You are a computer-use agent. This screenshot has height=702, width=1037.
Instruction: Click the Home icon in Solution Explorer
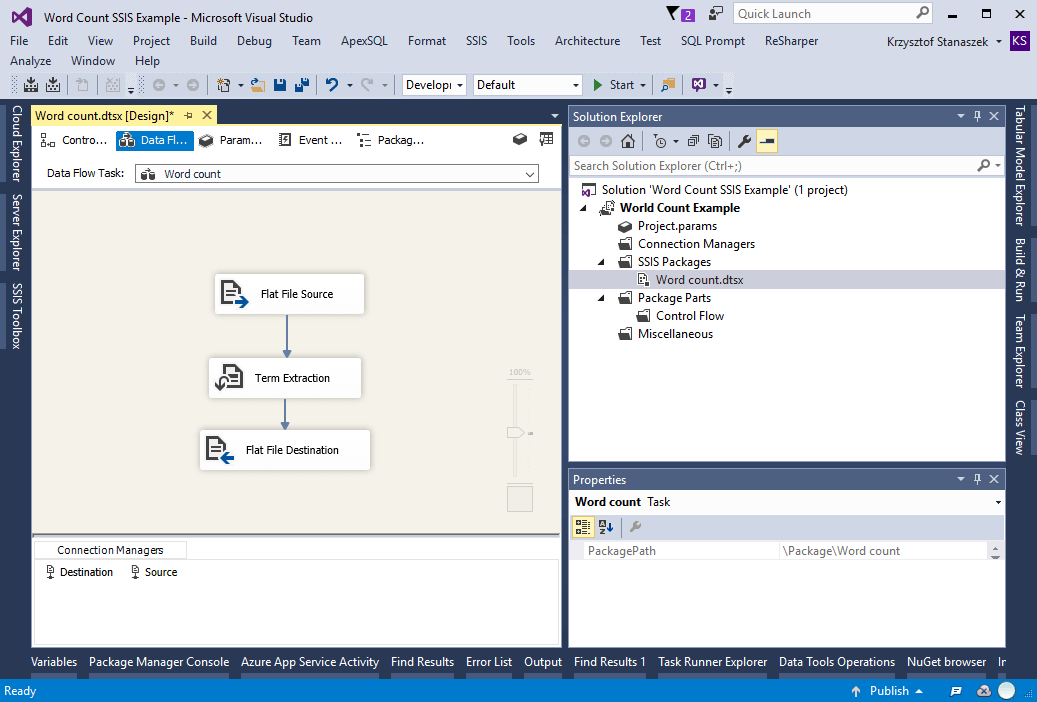[628, 141]
